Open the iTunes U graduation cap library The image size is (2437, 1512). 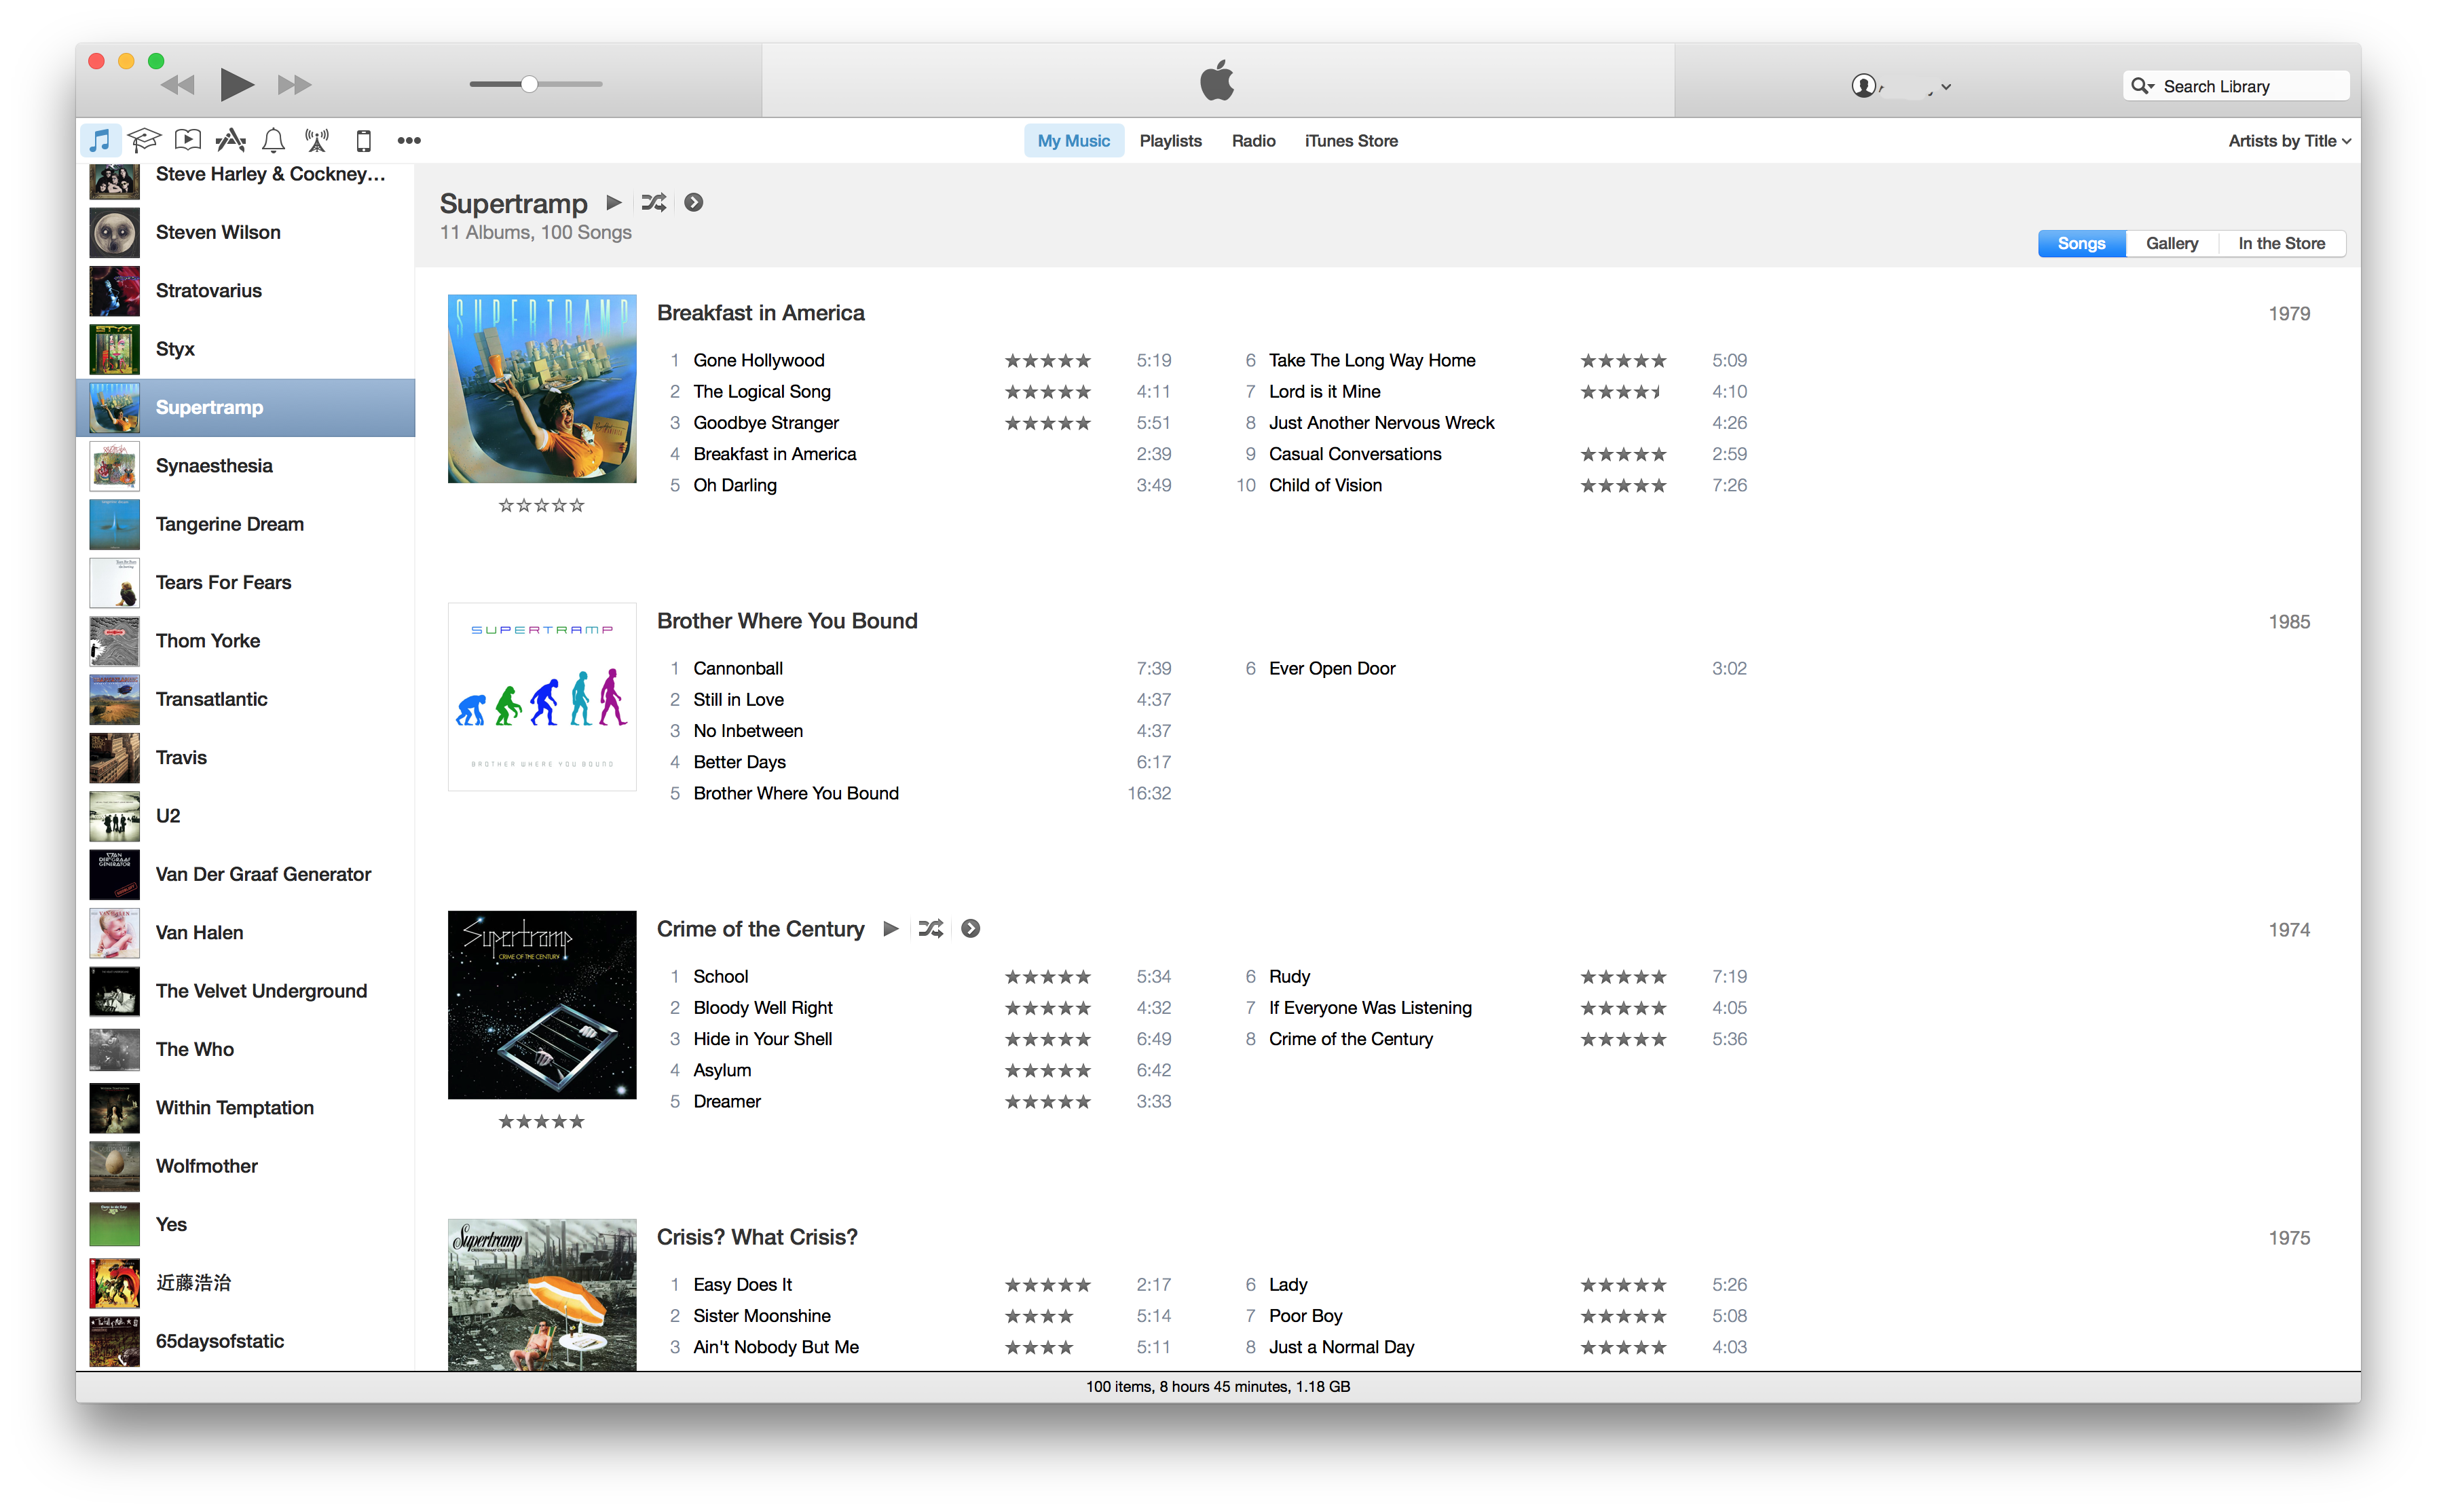(x=144, y=140)
